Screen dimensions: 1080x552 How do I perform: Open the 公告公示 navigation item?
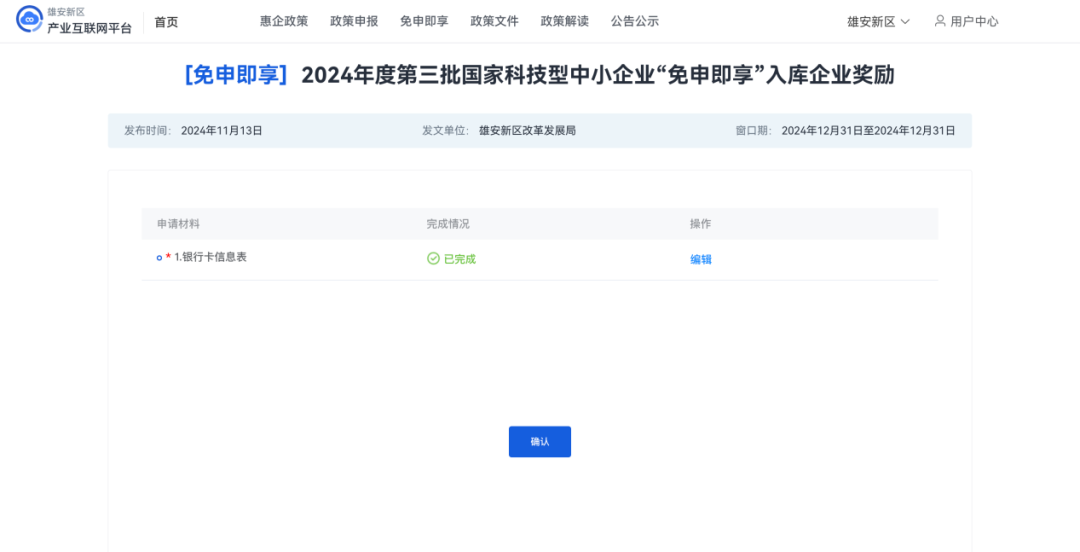(634, 21)
